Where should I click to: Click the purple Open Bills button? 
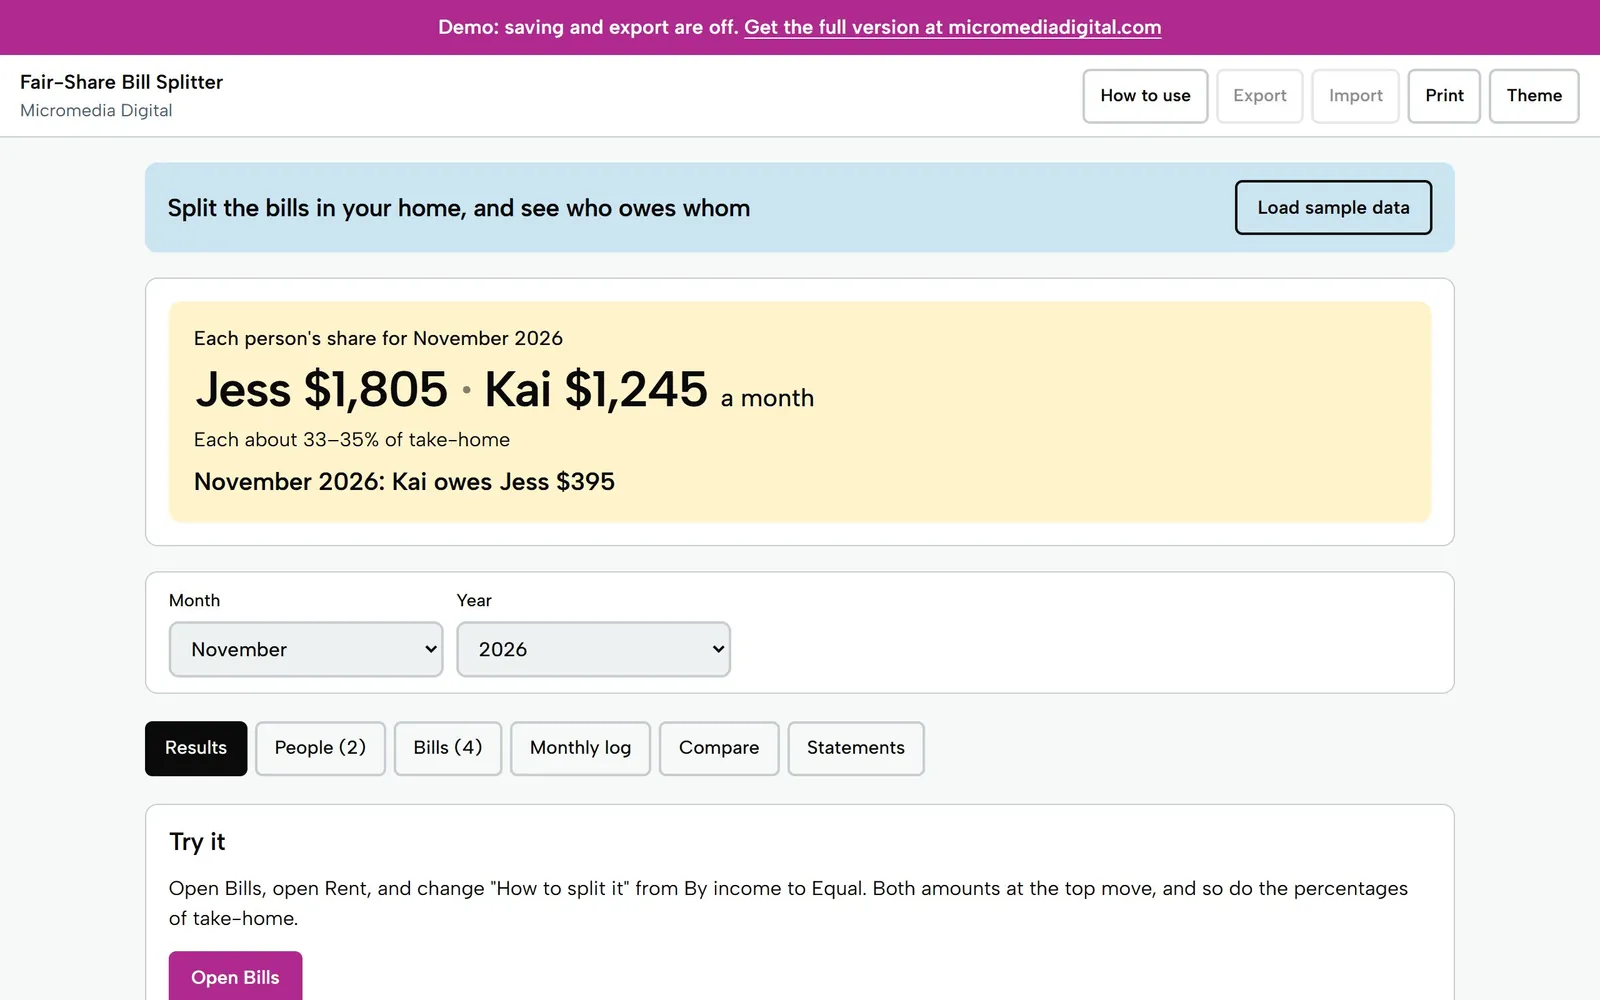[x=235, y=977]
